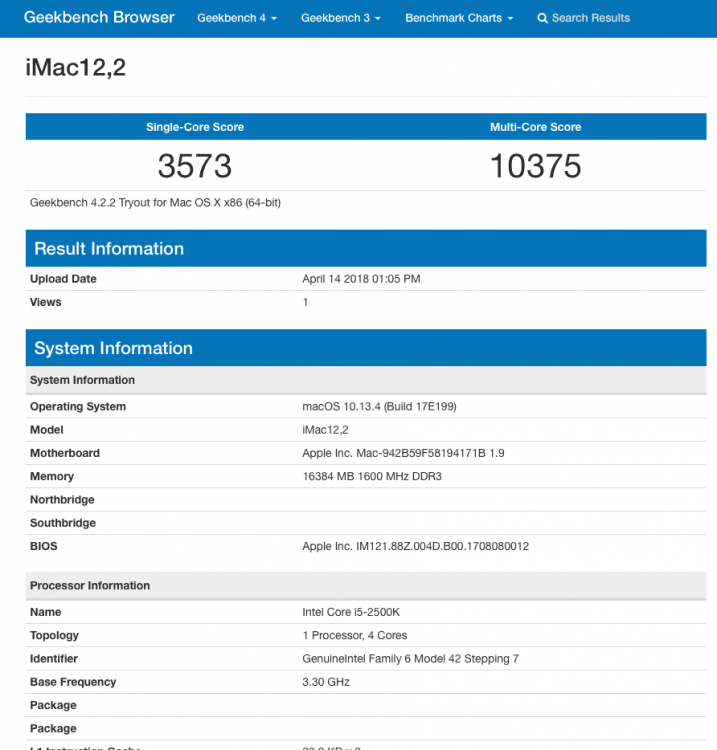Screen dimensions: 717x750
Task: Click the Result Information section header
Action: click(x=366, y=248)
